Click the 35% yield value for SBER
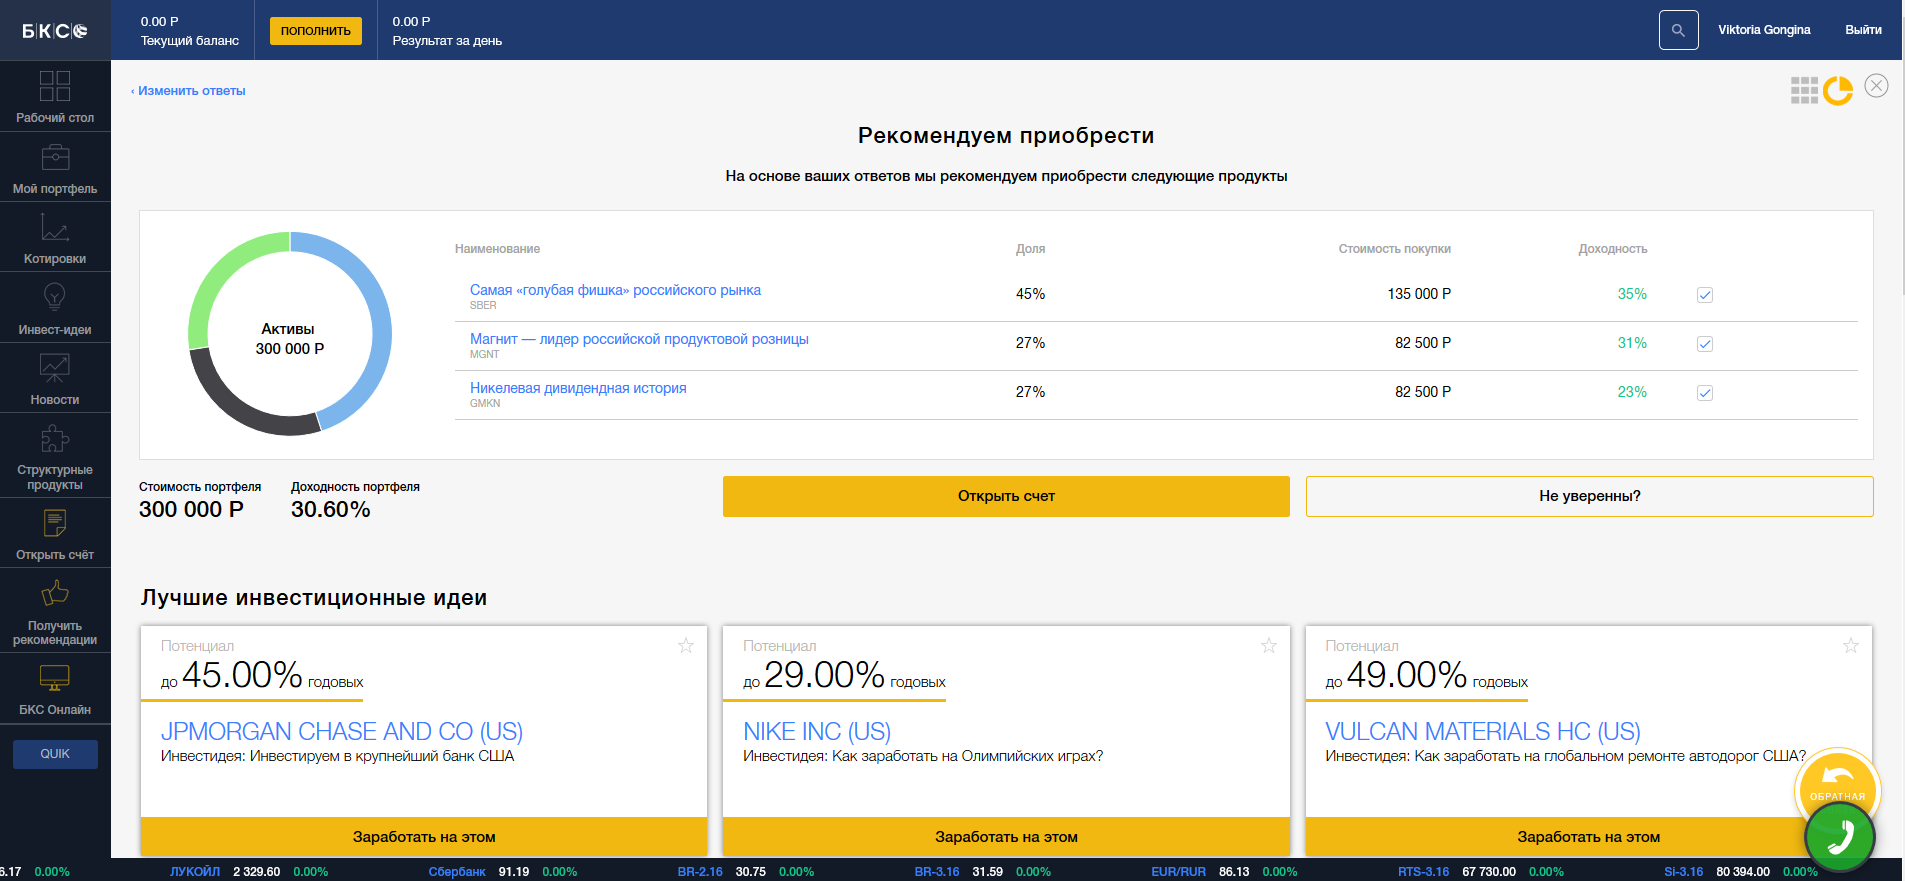Image resolution: width=1905 pixels, height=881 pixels. tap(1632, 294)
